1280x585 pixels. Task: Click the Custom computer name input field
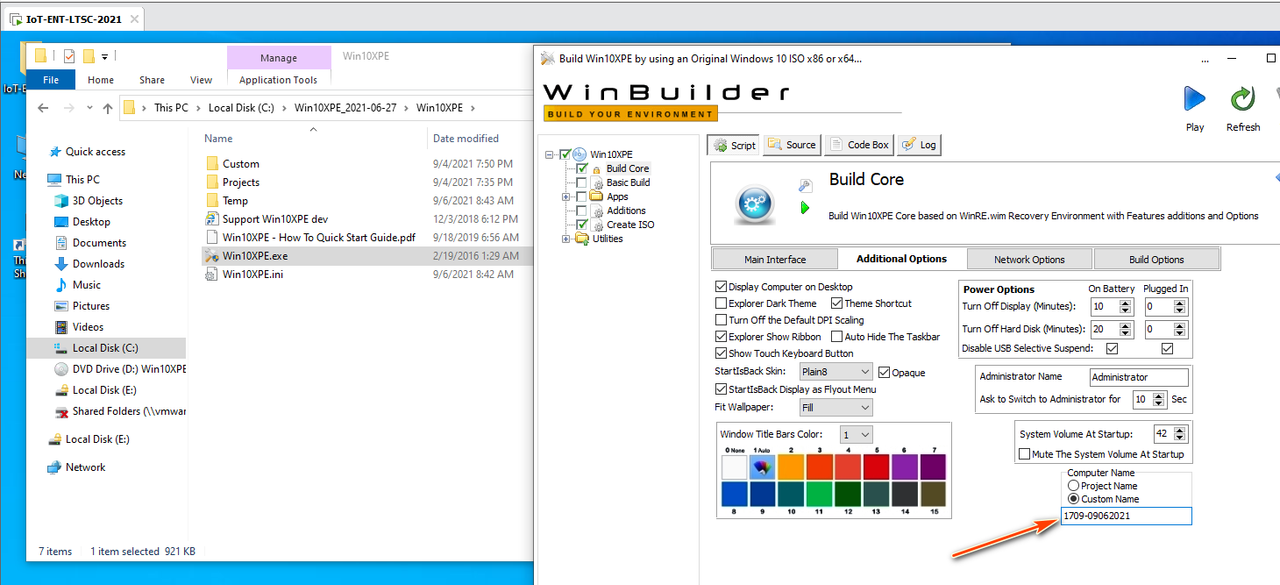coord(1126,516)
